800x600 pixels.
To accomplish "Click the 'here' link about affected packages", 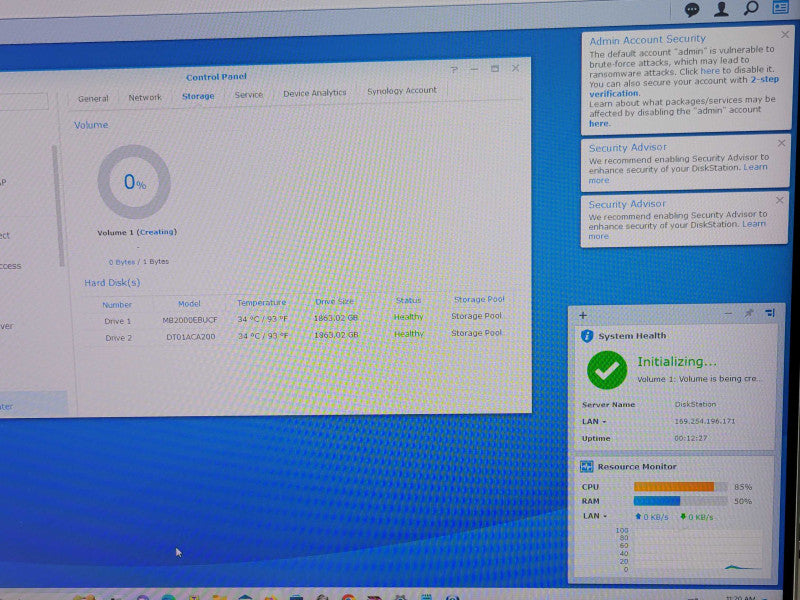I will click(599, 123).
